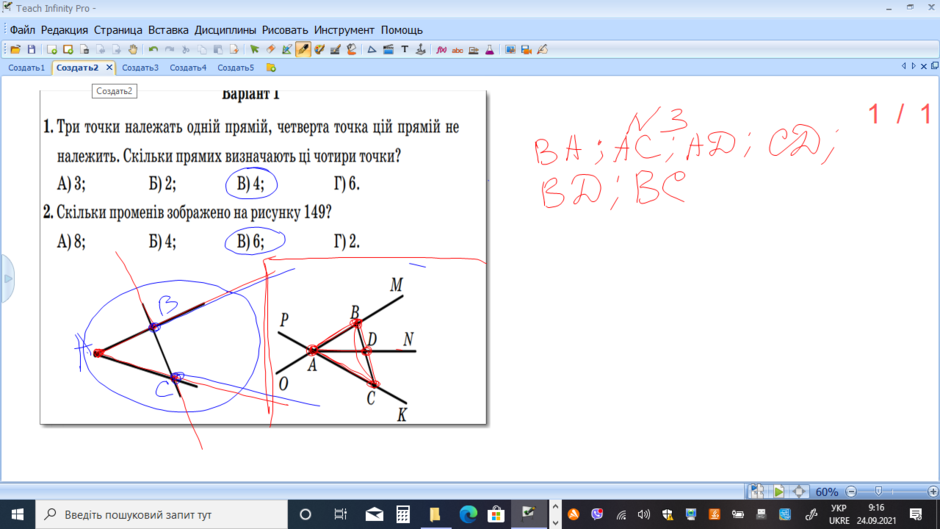Click the УКР language indicator
This screenshot has height=529, width=940.
(x=839, y=509)
